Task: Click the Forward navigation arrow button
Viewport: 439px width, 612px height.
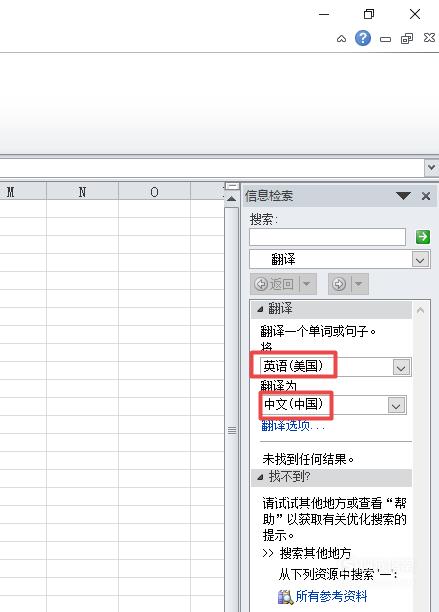Action: (339, 284)
